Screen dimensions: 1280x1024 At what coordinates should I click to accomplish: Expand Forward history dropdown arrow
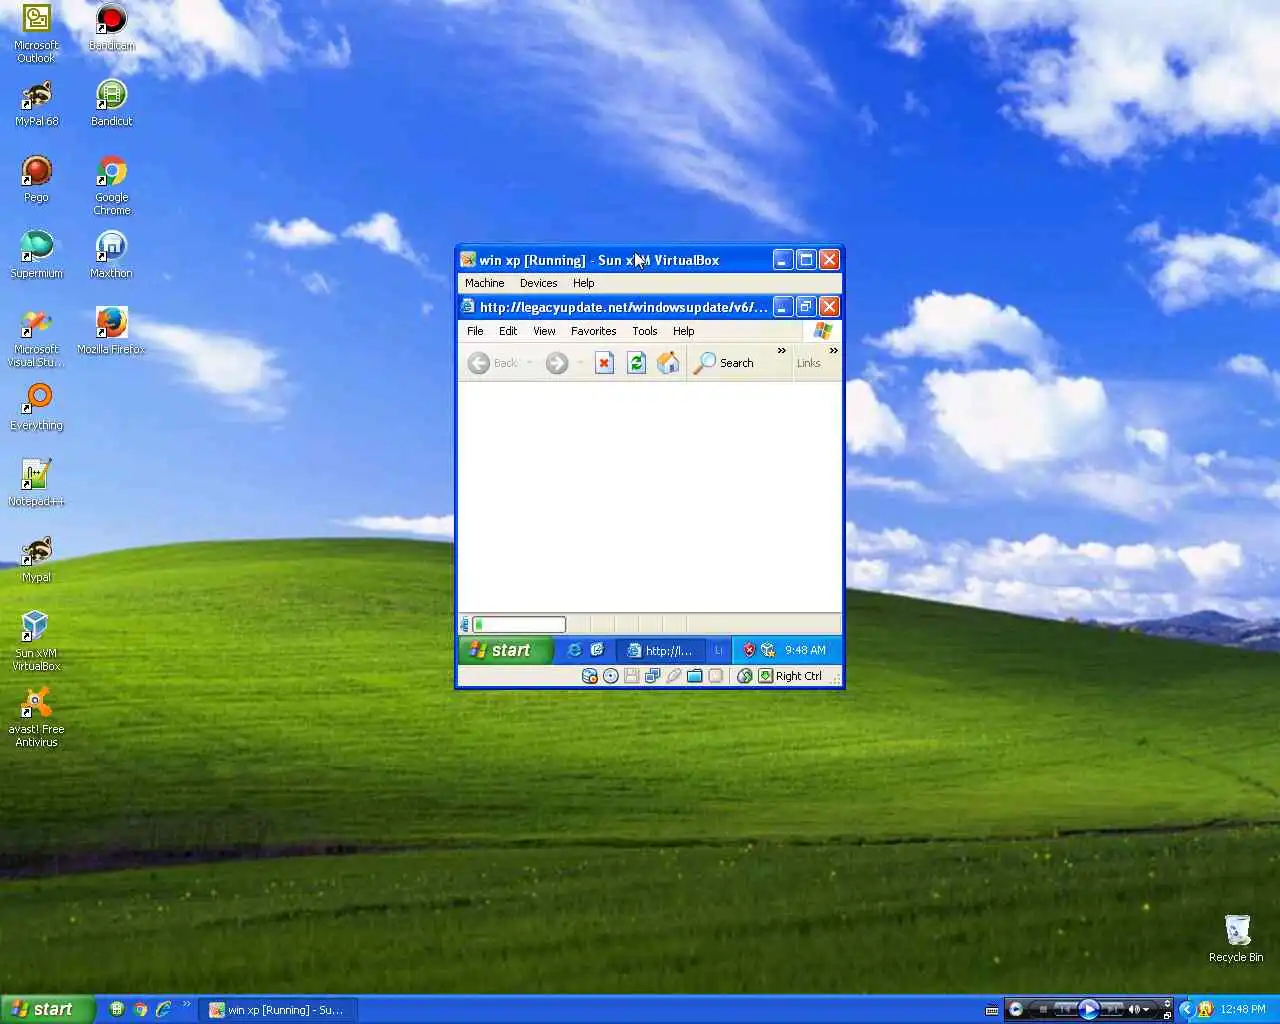tap(580, 363)
